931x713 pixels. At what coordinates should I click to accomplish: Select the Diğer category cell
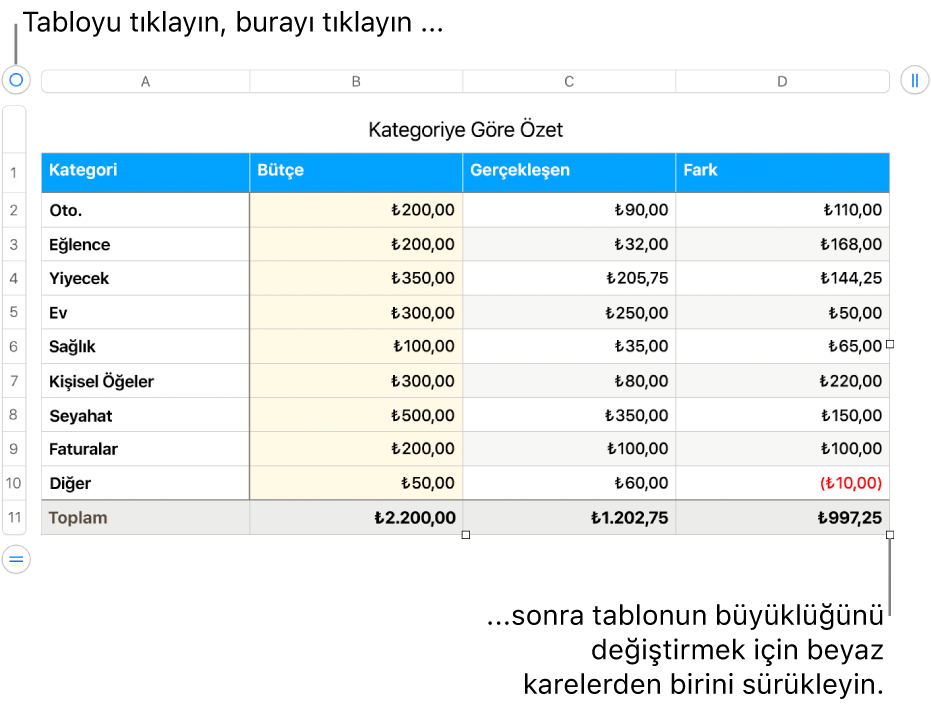(145, 483)
